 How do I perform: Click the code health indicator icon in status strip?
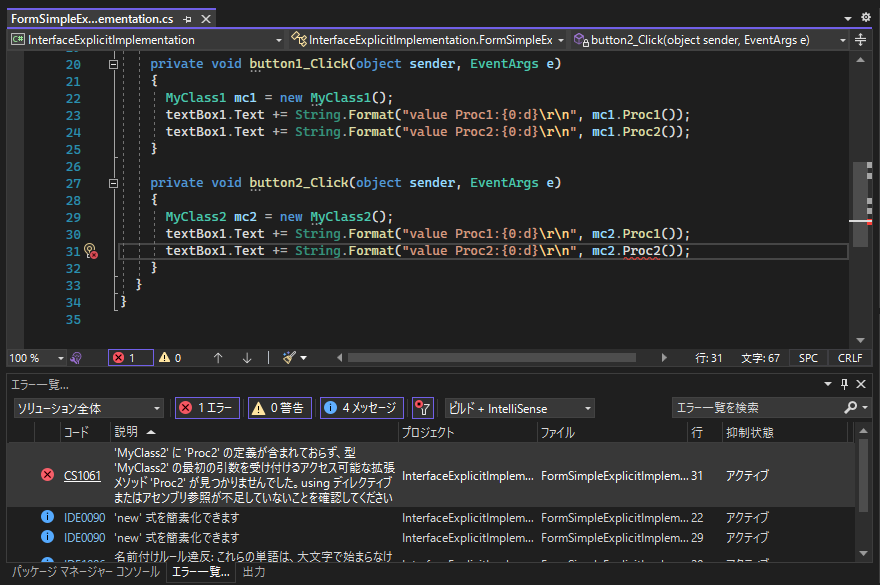coord(76,358)
